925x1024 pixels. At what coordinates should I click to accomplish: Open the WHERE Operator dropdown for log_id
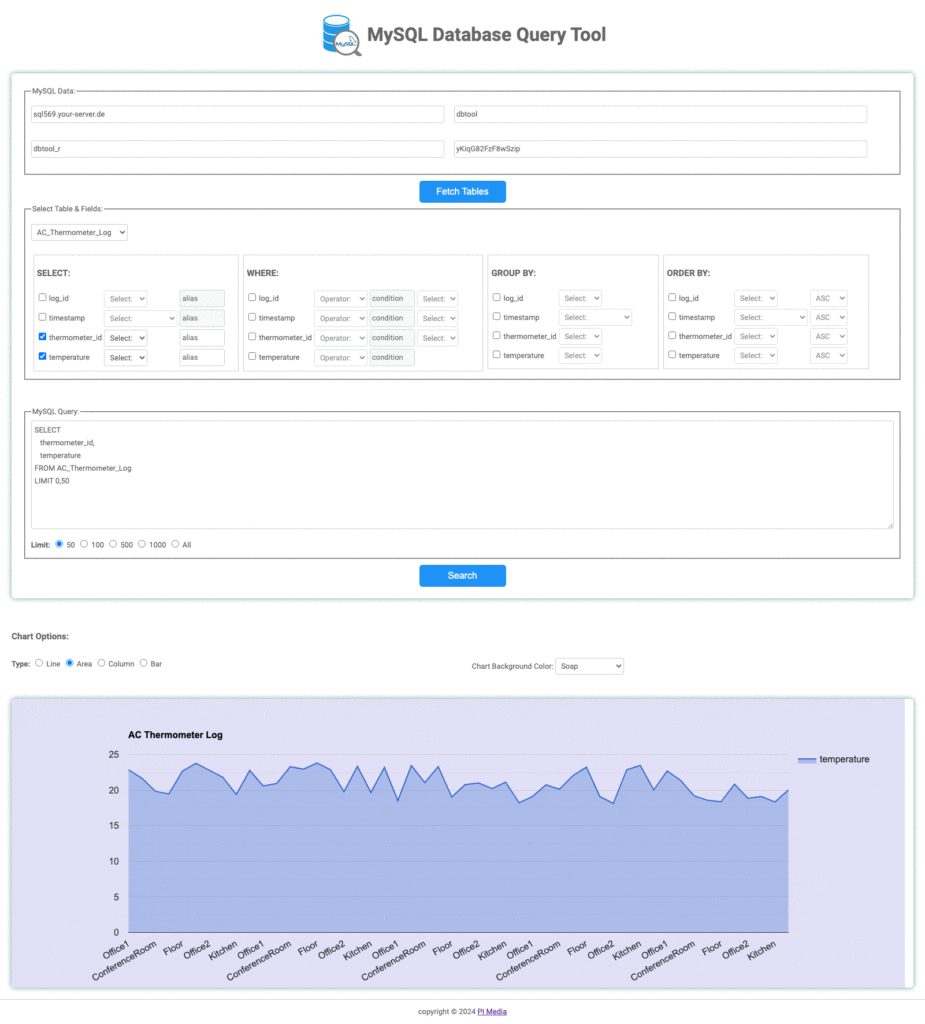tap(340, 298)
